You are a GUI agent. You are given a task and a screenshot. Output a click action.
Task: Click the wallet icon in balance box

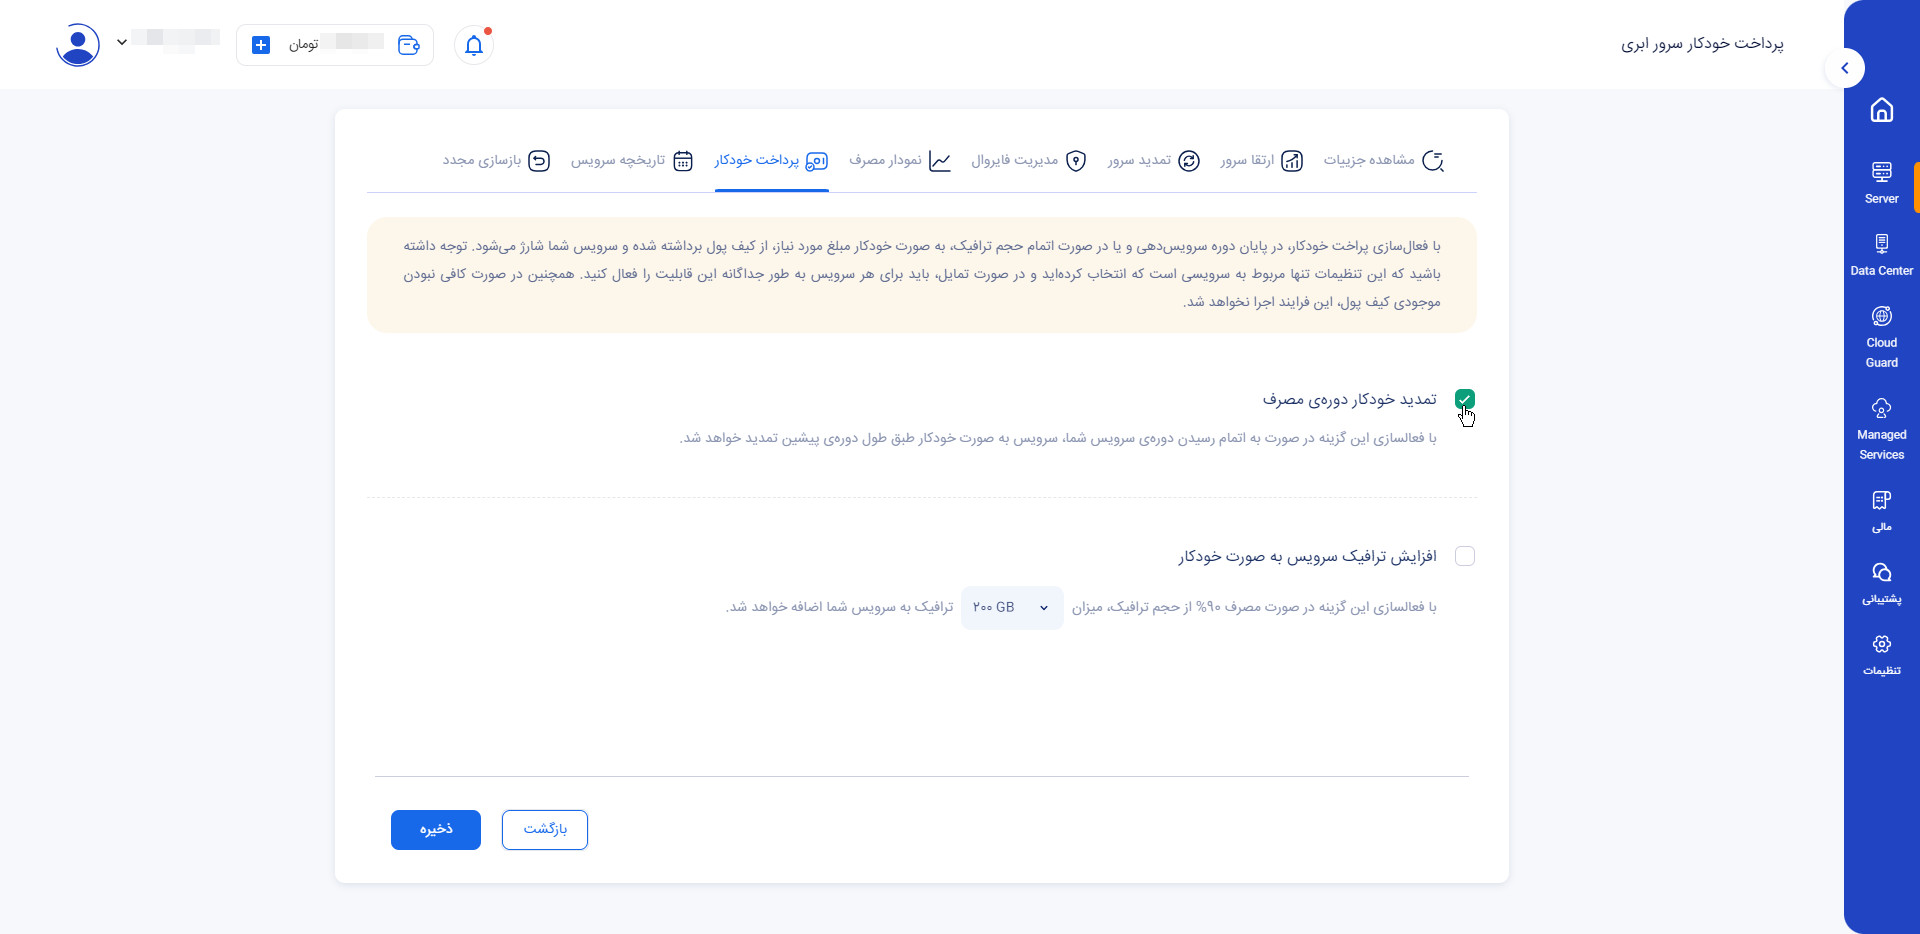tap(408, 45)
